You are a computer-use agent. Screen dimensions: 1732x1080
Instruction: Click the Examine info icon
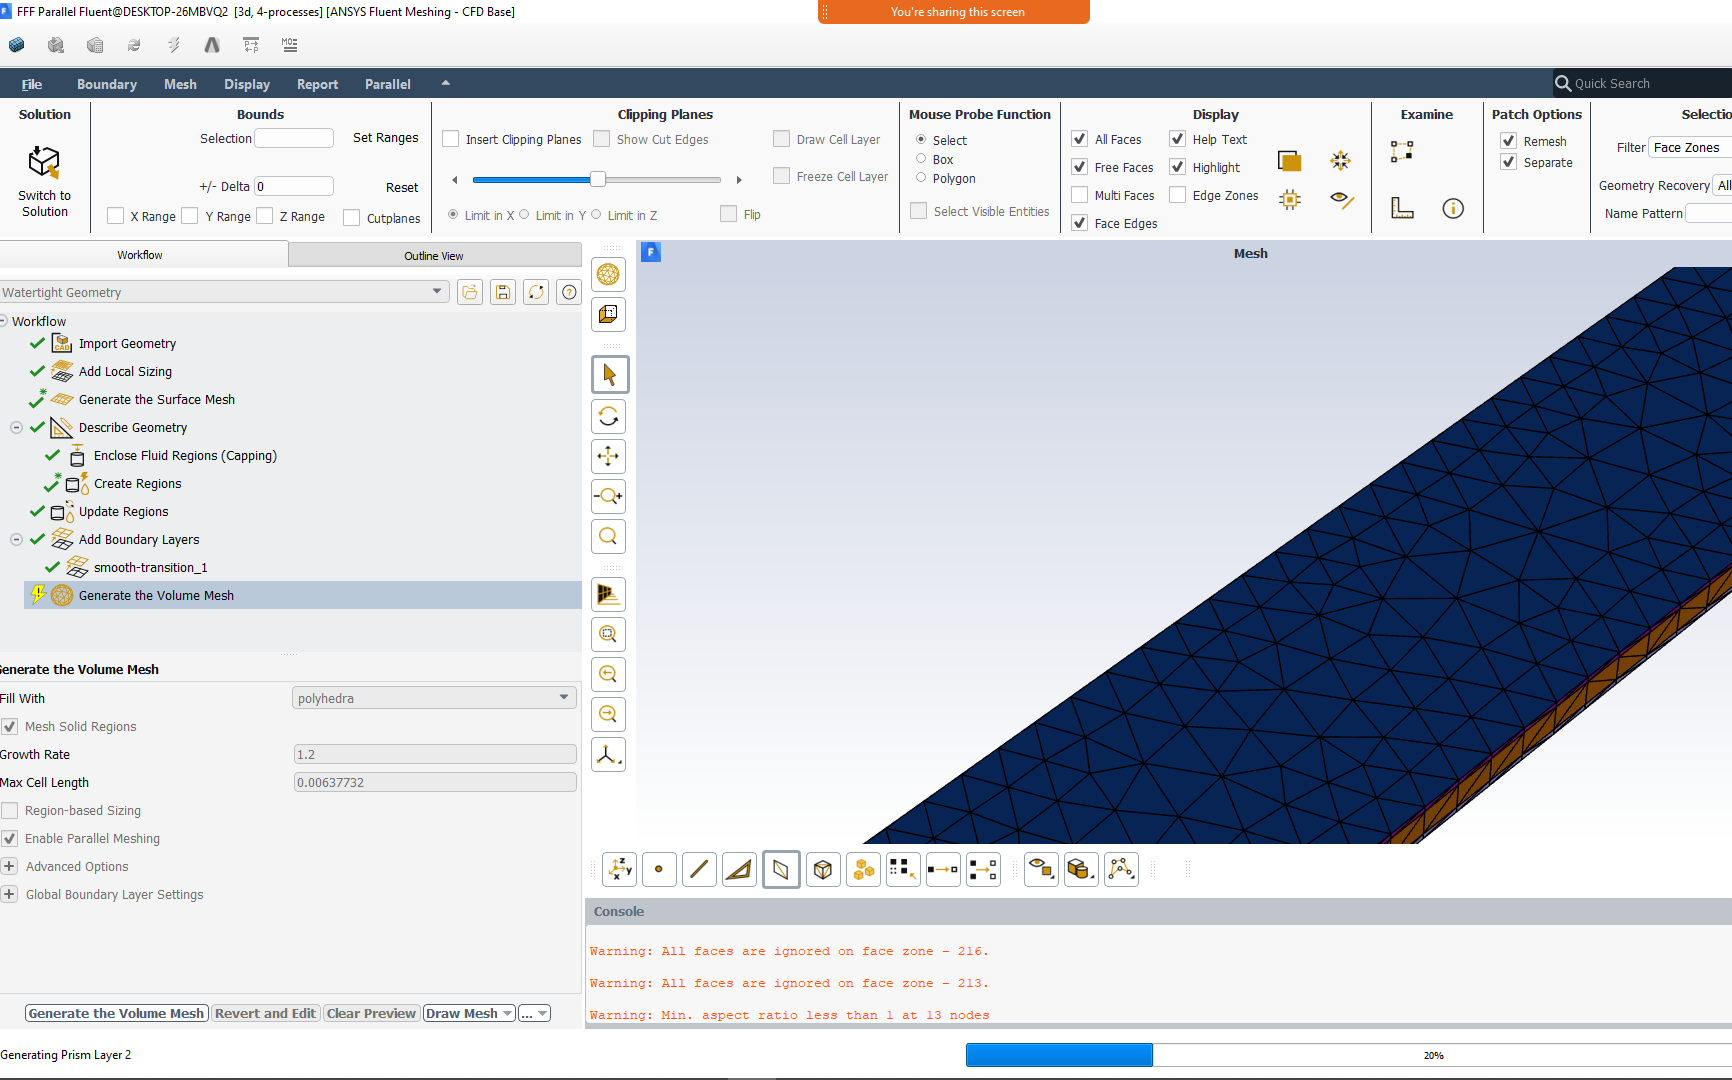point(1453,208)
